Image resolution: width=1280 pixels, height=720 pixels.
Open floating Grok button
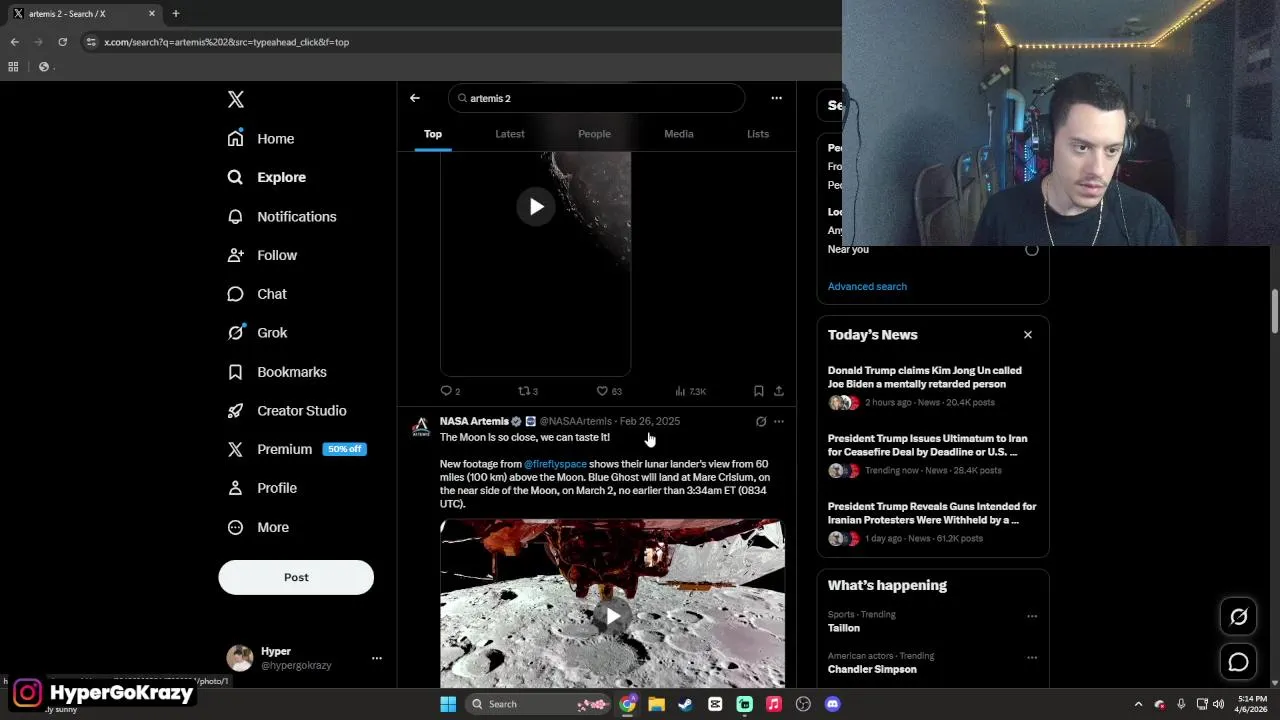point(1238,617)
